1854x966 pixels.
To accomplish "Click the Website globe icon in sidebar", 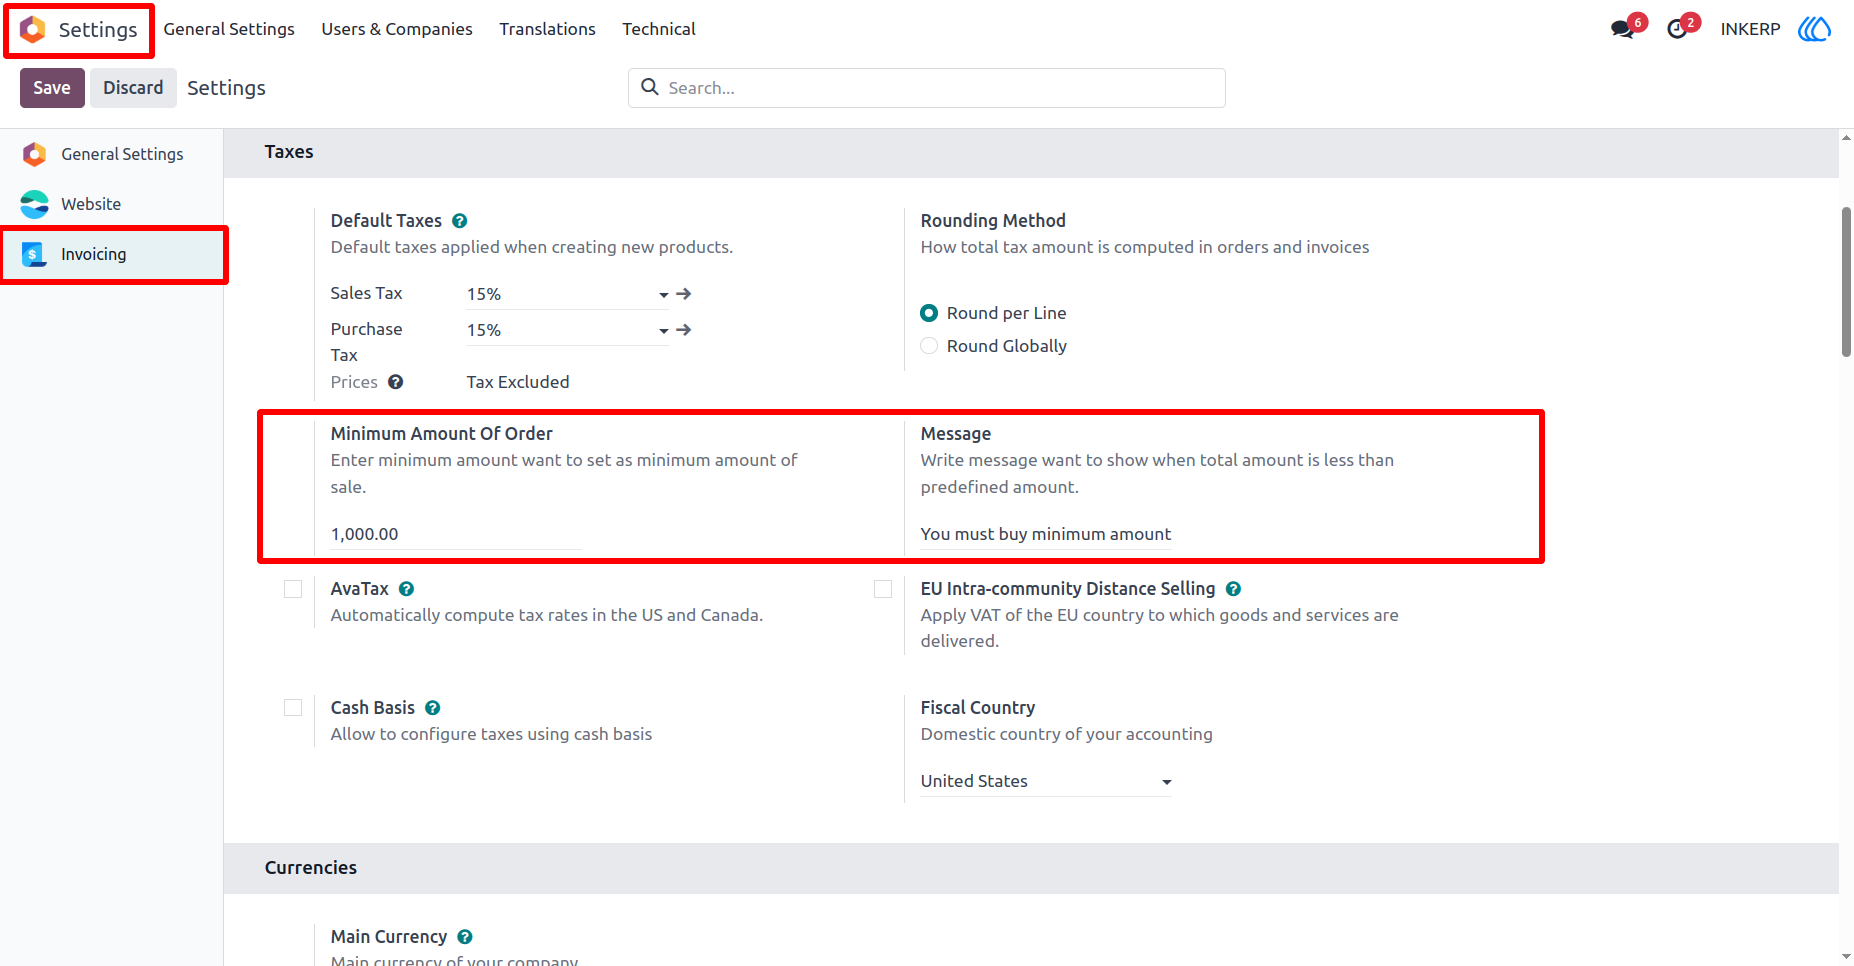I will tap(34, 204).
